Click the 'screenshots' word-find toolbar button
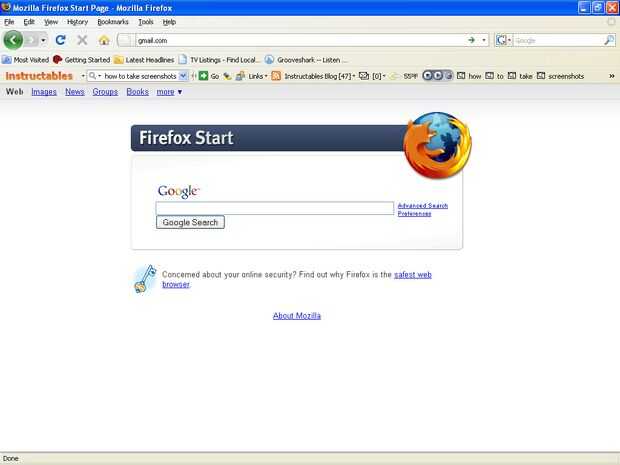 click(x=560, y=76)
